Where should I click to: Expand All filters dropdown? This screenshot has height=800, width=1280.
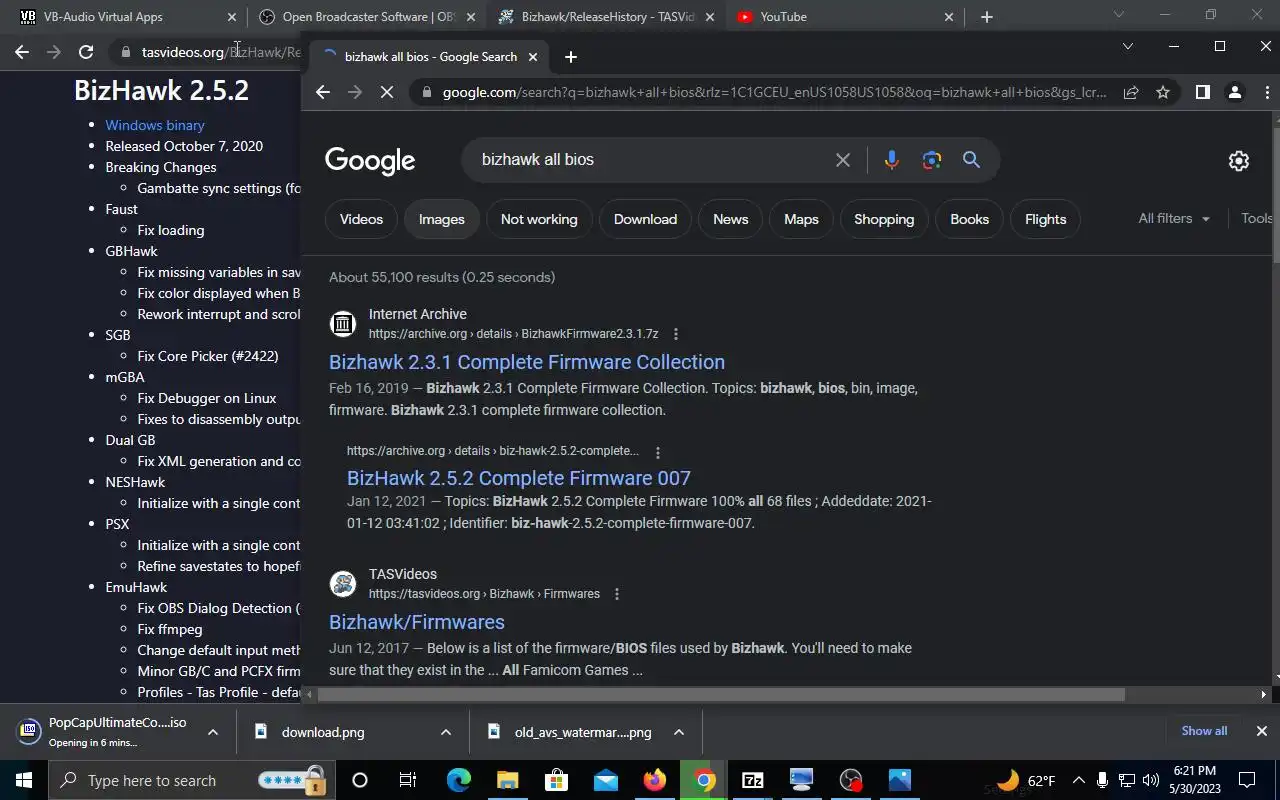point(1174,218)
